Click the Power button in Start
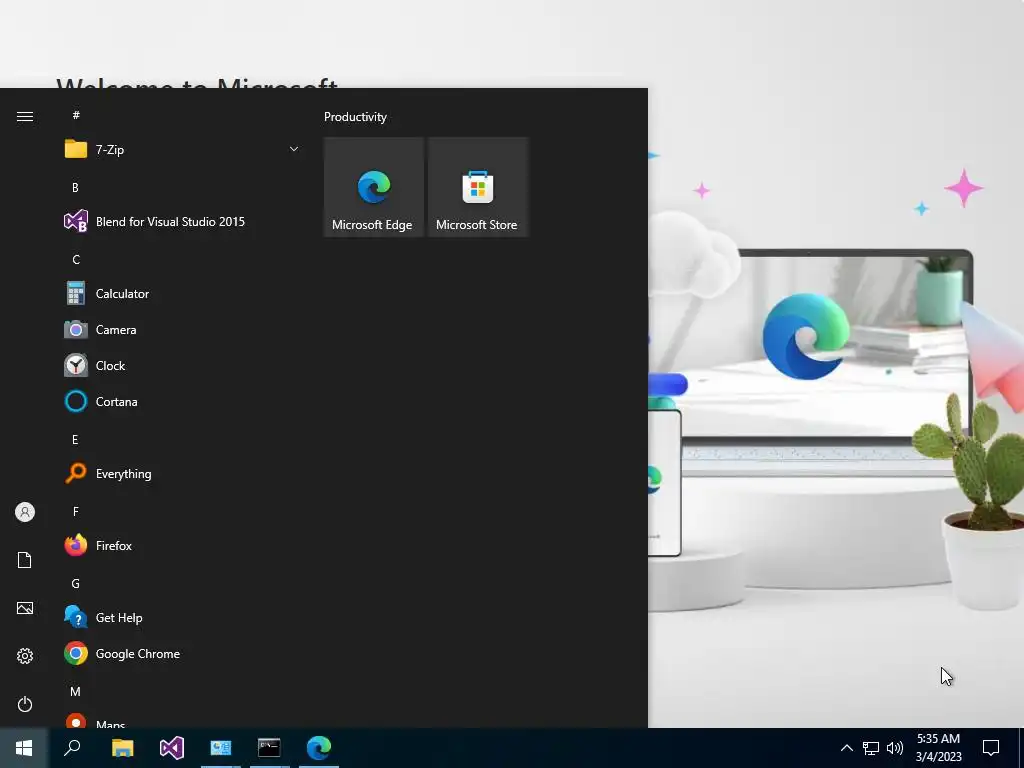1024x768 pixels. (25, 704)
